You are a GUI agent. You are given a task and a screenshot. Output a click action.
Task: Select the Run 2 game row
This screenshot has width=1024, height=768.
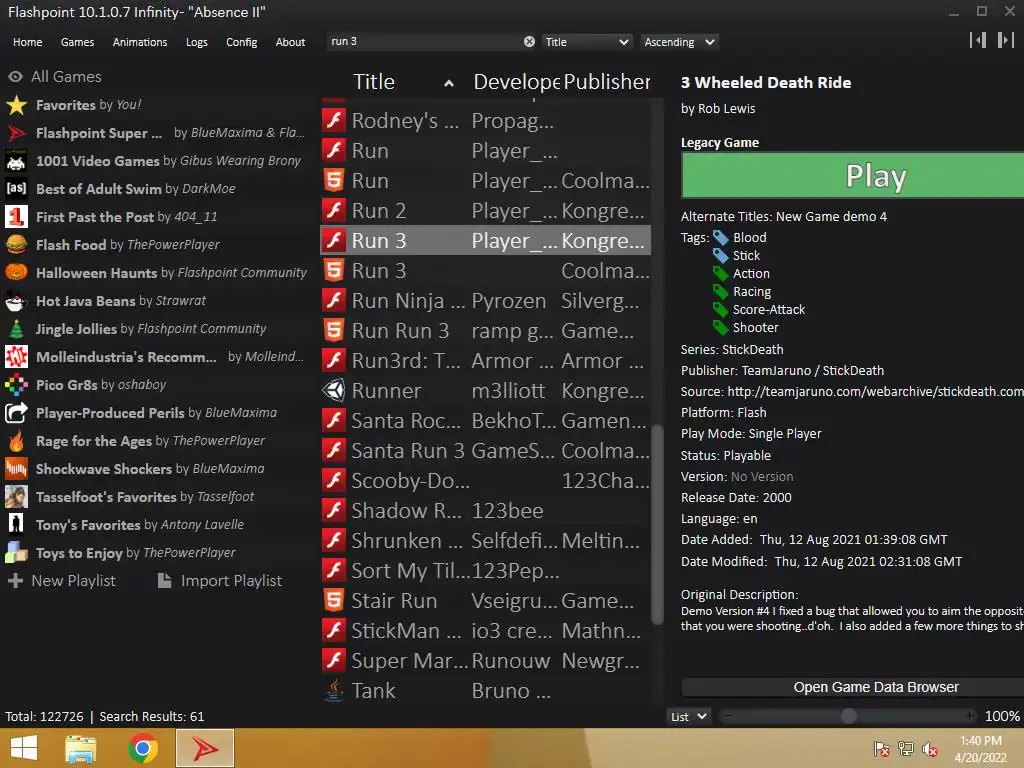click(x=485, y=210)
